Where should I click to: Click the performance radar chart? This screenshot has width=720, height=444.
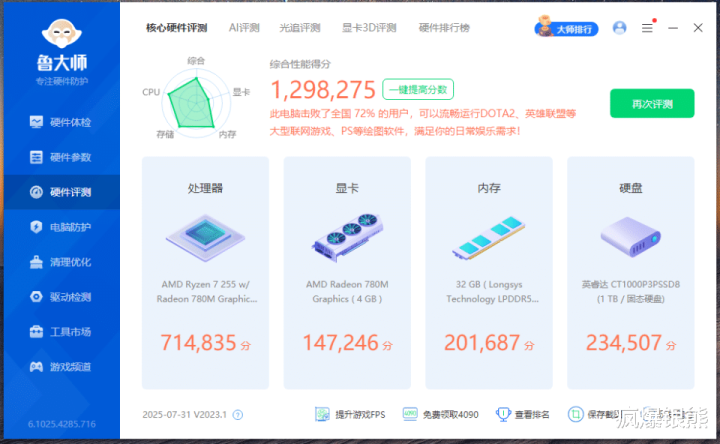click(x=196, y=103)
